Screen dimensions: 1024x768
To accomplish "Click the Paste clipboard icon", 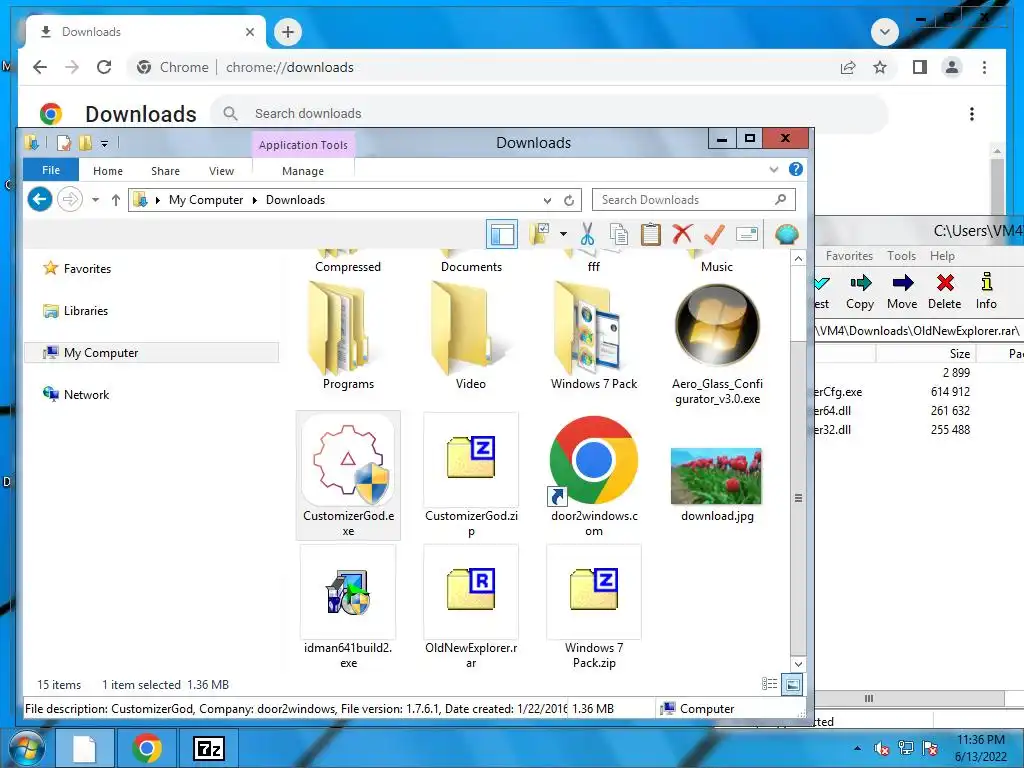I will point(650,234).
